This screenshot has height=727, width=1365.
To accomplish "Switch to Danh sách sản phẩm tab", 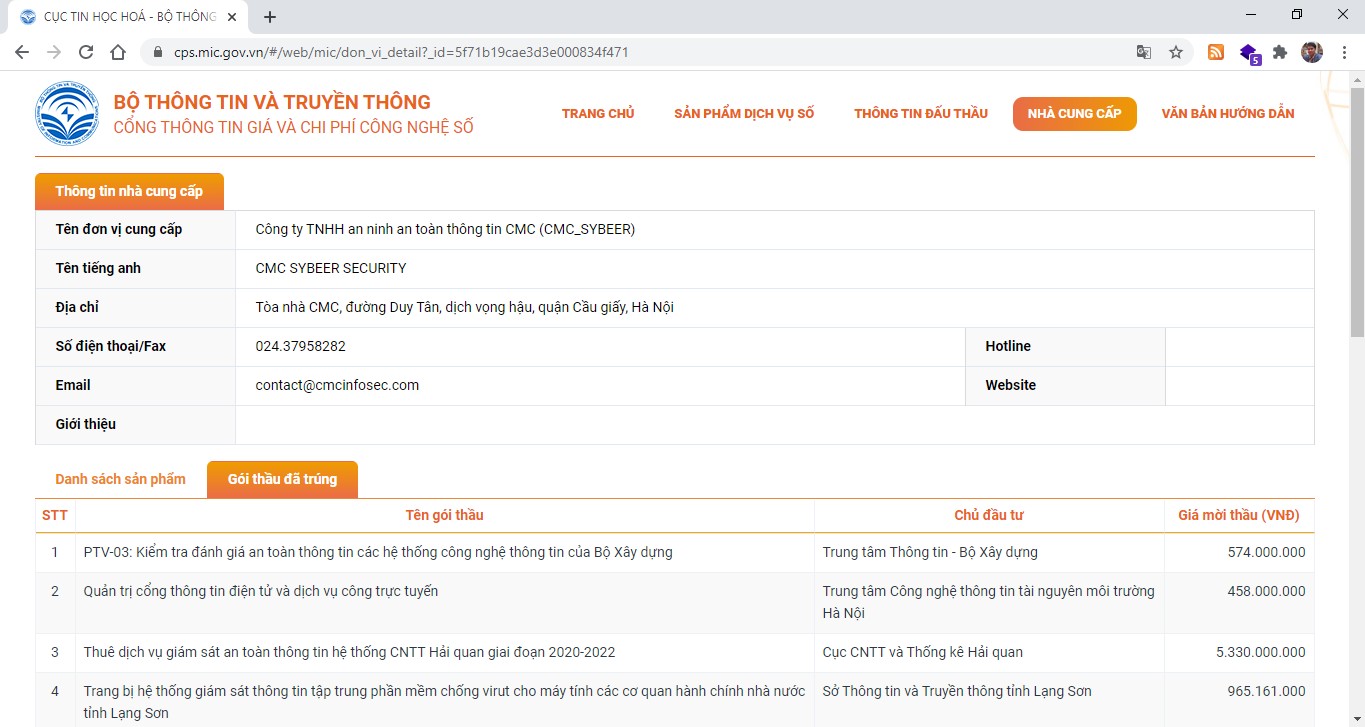I will click(120, 479).
